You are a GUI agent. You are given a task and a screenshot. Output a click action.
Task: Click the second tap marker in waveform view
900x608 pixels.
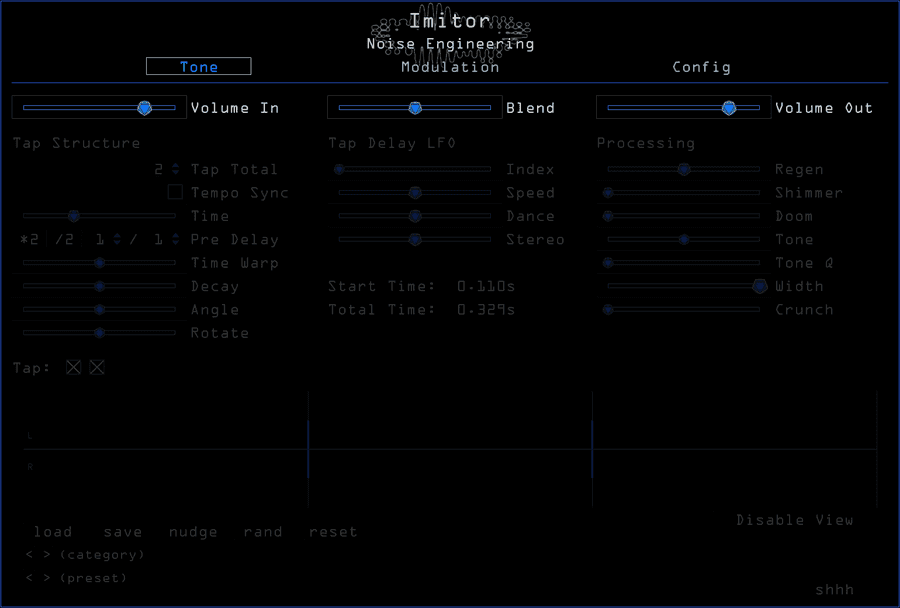click(592, 449)
